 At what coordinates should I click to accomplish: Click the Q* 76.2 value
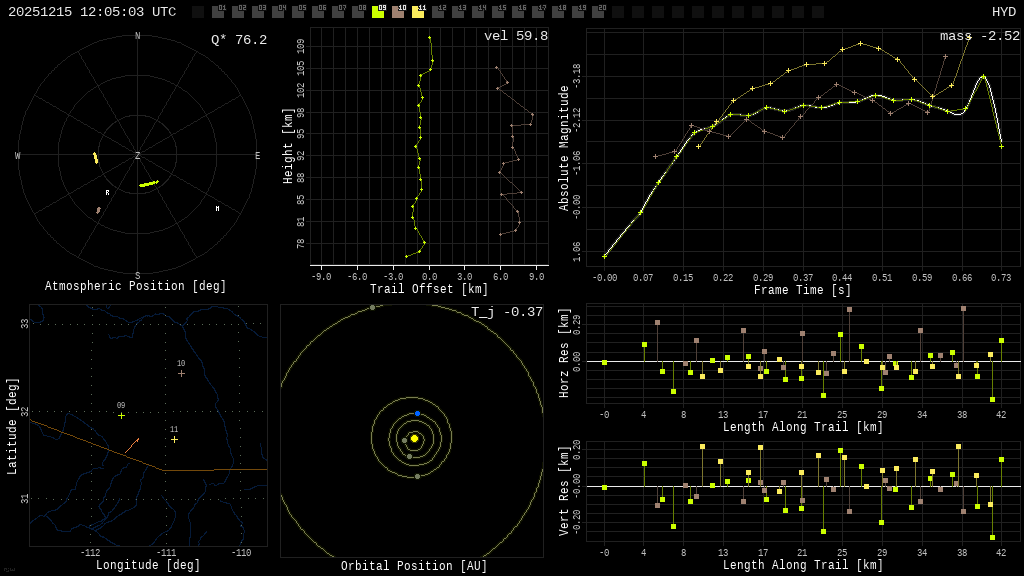click(238, 40)
